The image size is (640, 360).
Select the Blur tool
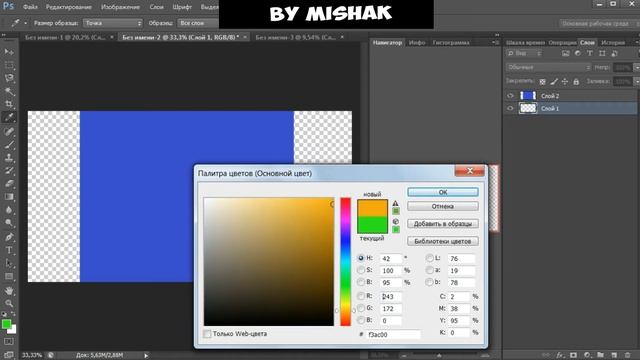9,210
